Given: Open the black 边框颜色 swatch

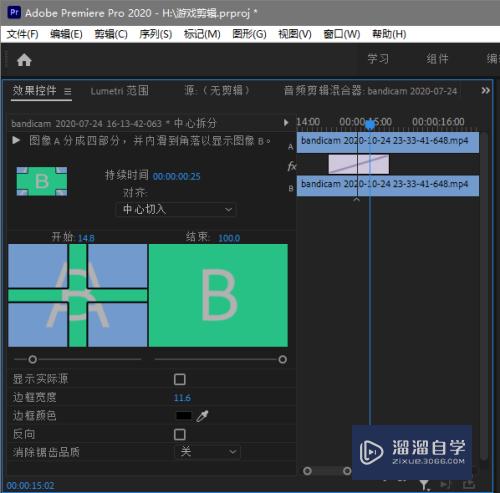Looking at the screenshot, I should point(184,416).
